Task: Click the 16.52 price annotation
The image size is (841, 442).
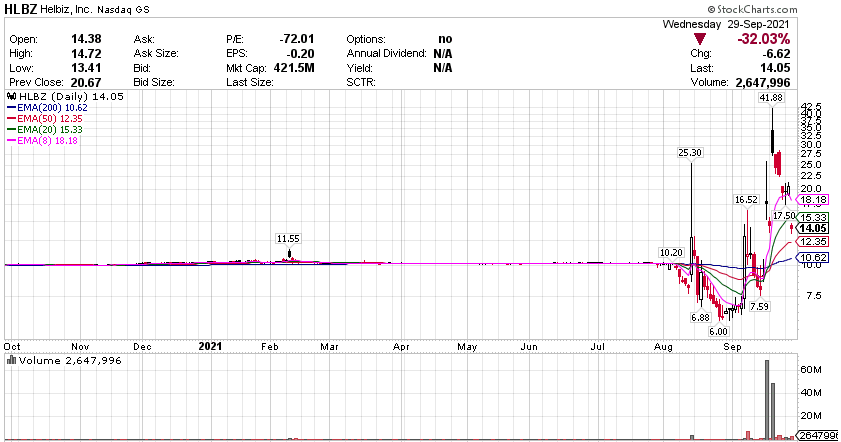Action: pyautogui.click(x=746, y=200)
